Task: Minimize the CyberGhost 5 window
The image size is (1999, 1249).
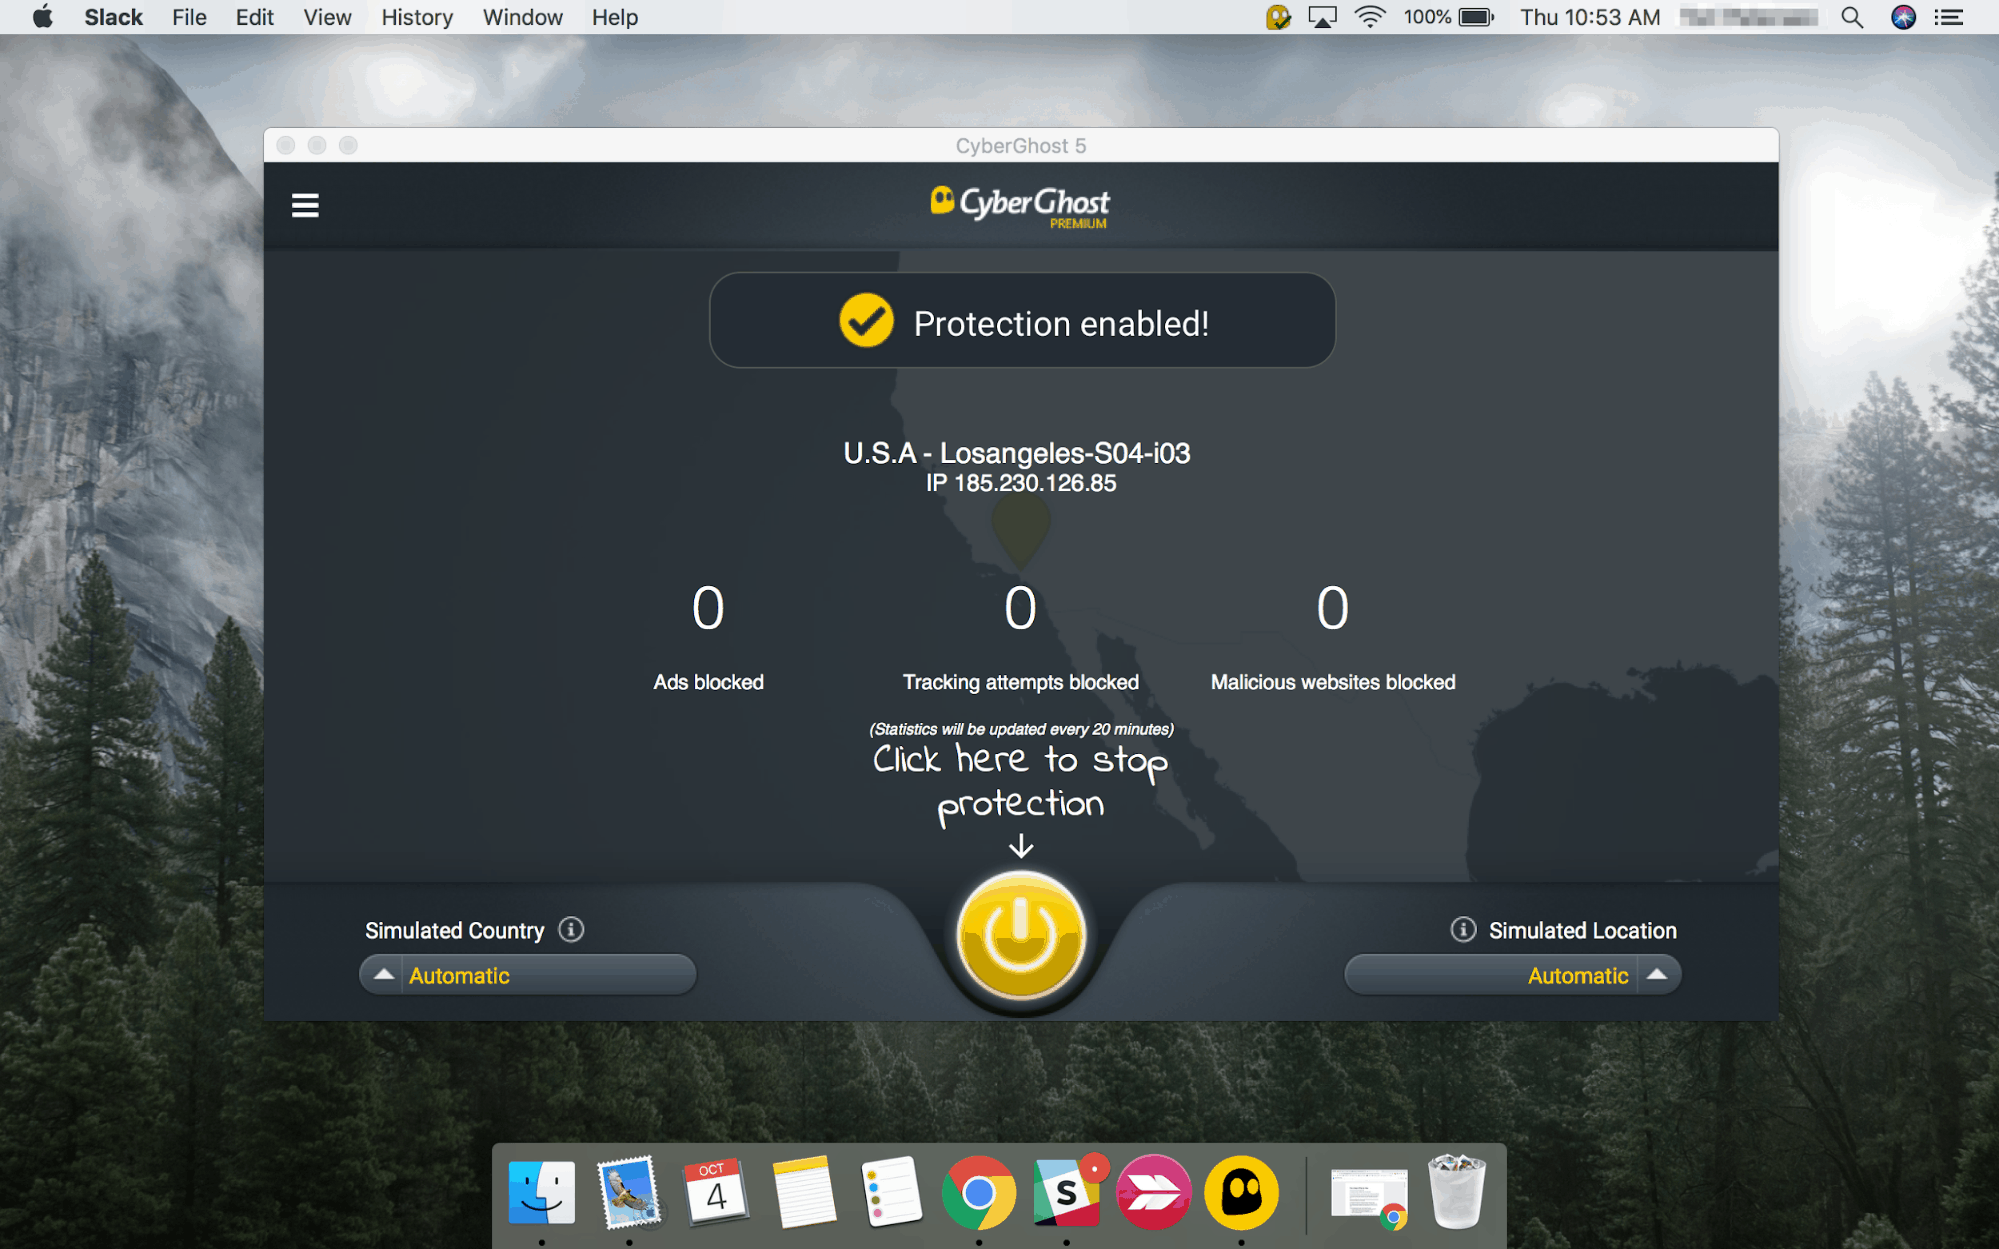Action: 317,146
